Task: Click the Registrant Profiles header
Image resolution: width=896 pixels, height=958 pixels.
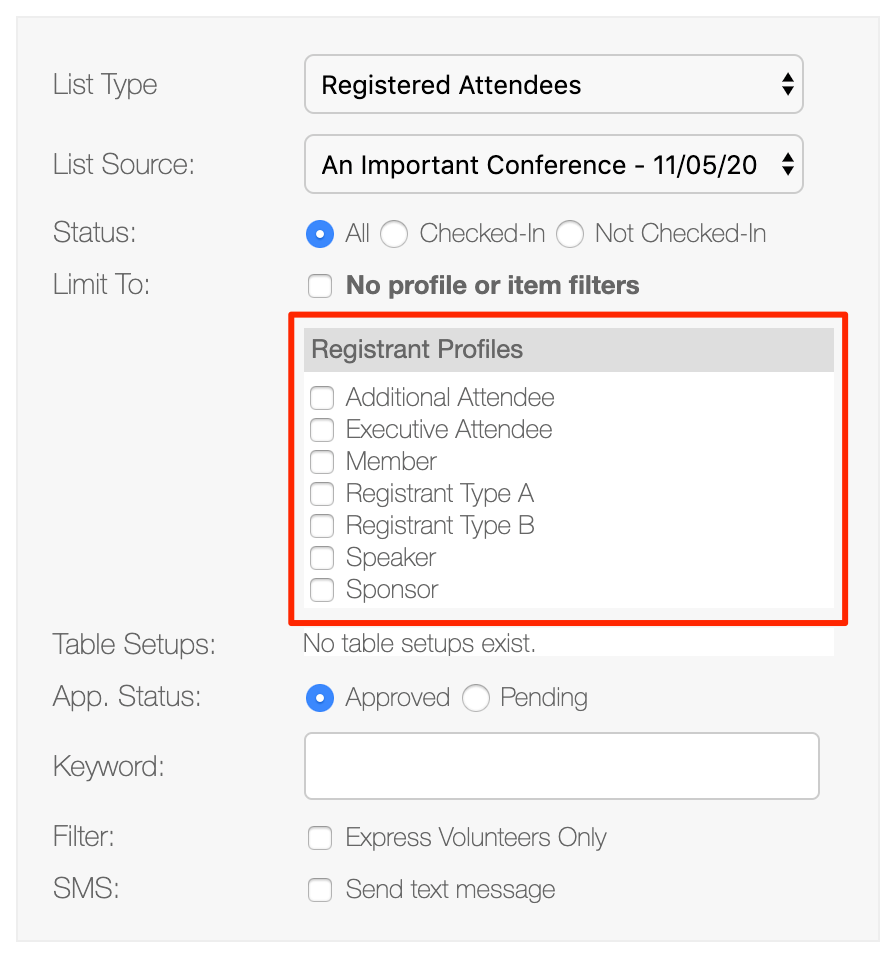Action: (569, 350)
